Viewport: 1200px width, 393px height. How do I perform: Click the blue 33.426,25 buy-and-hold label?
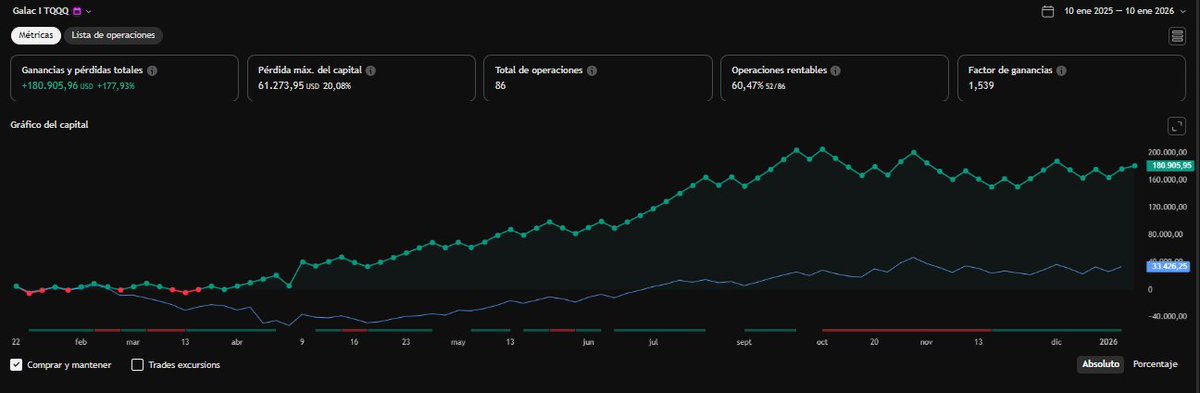pos(1169,267)
